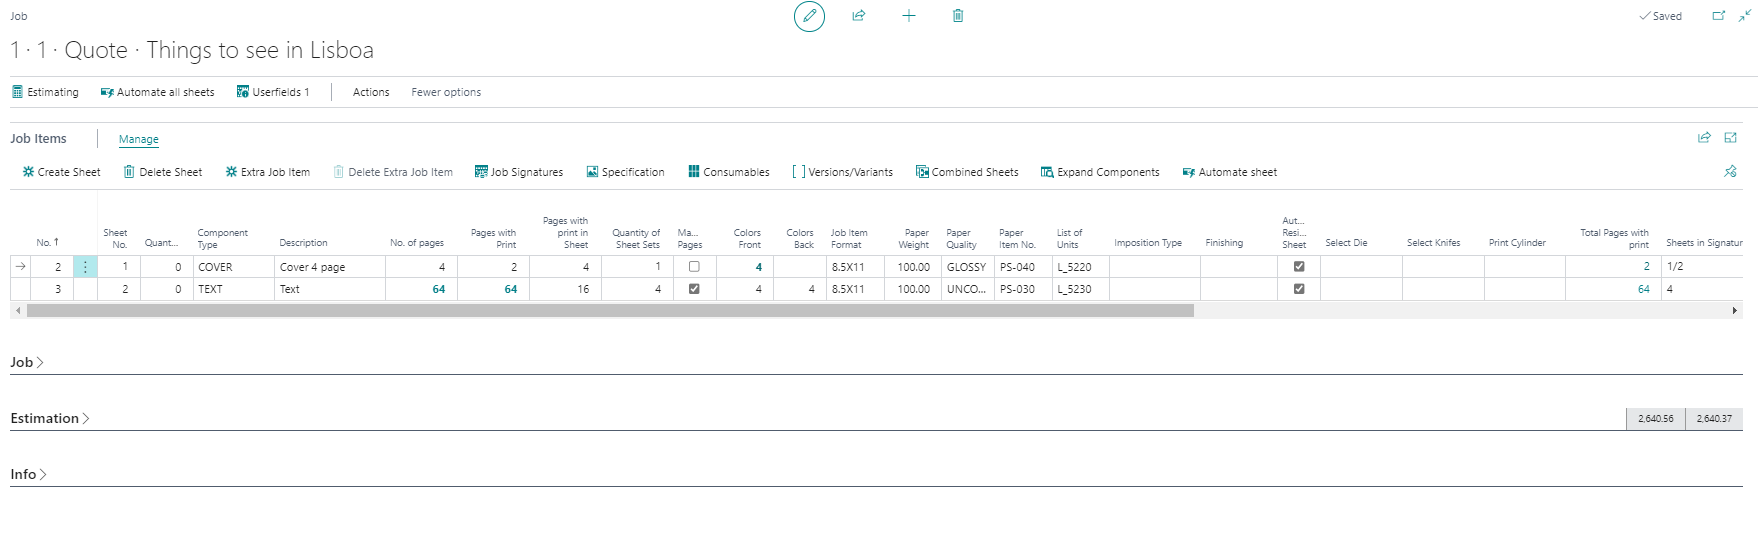The image size is (1761, 542).
Task: Select the Manage tab
Action: point(139,139)
